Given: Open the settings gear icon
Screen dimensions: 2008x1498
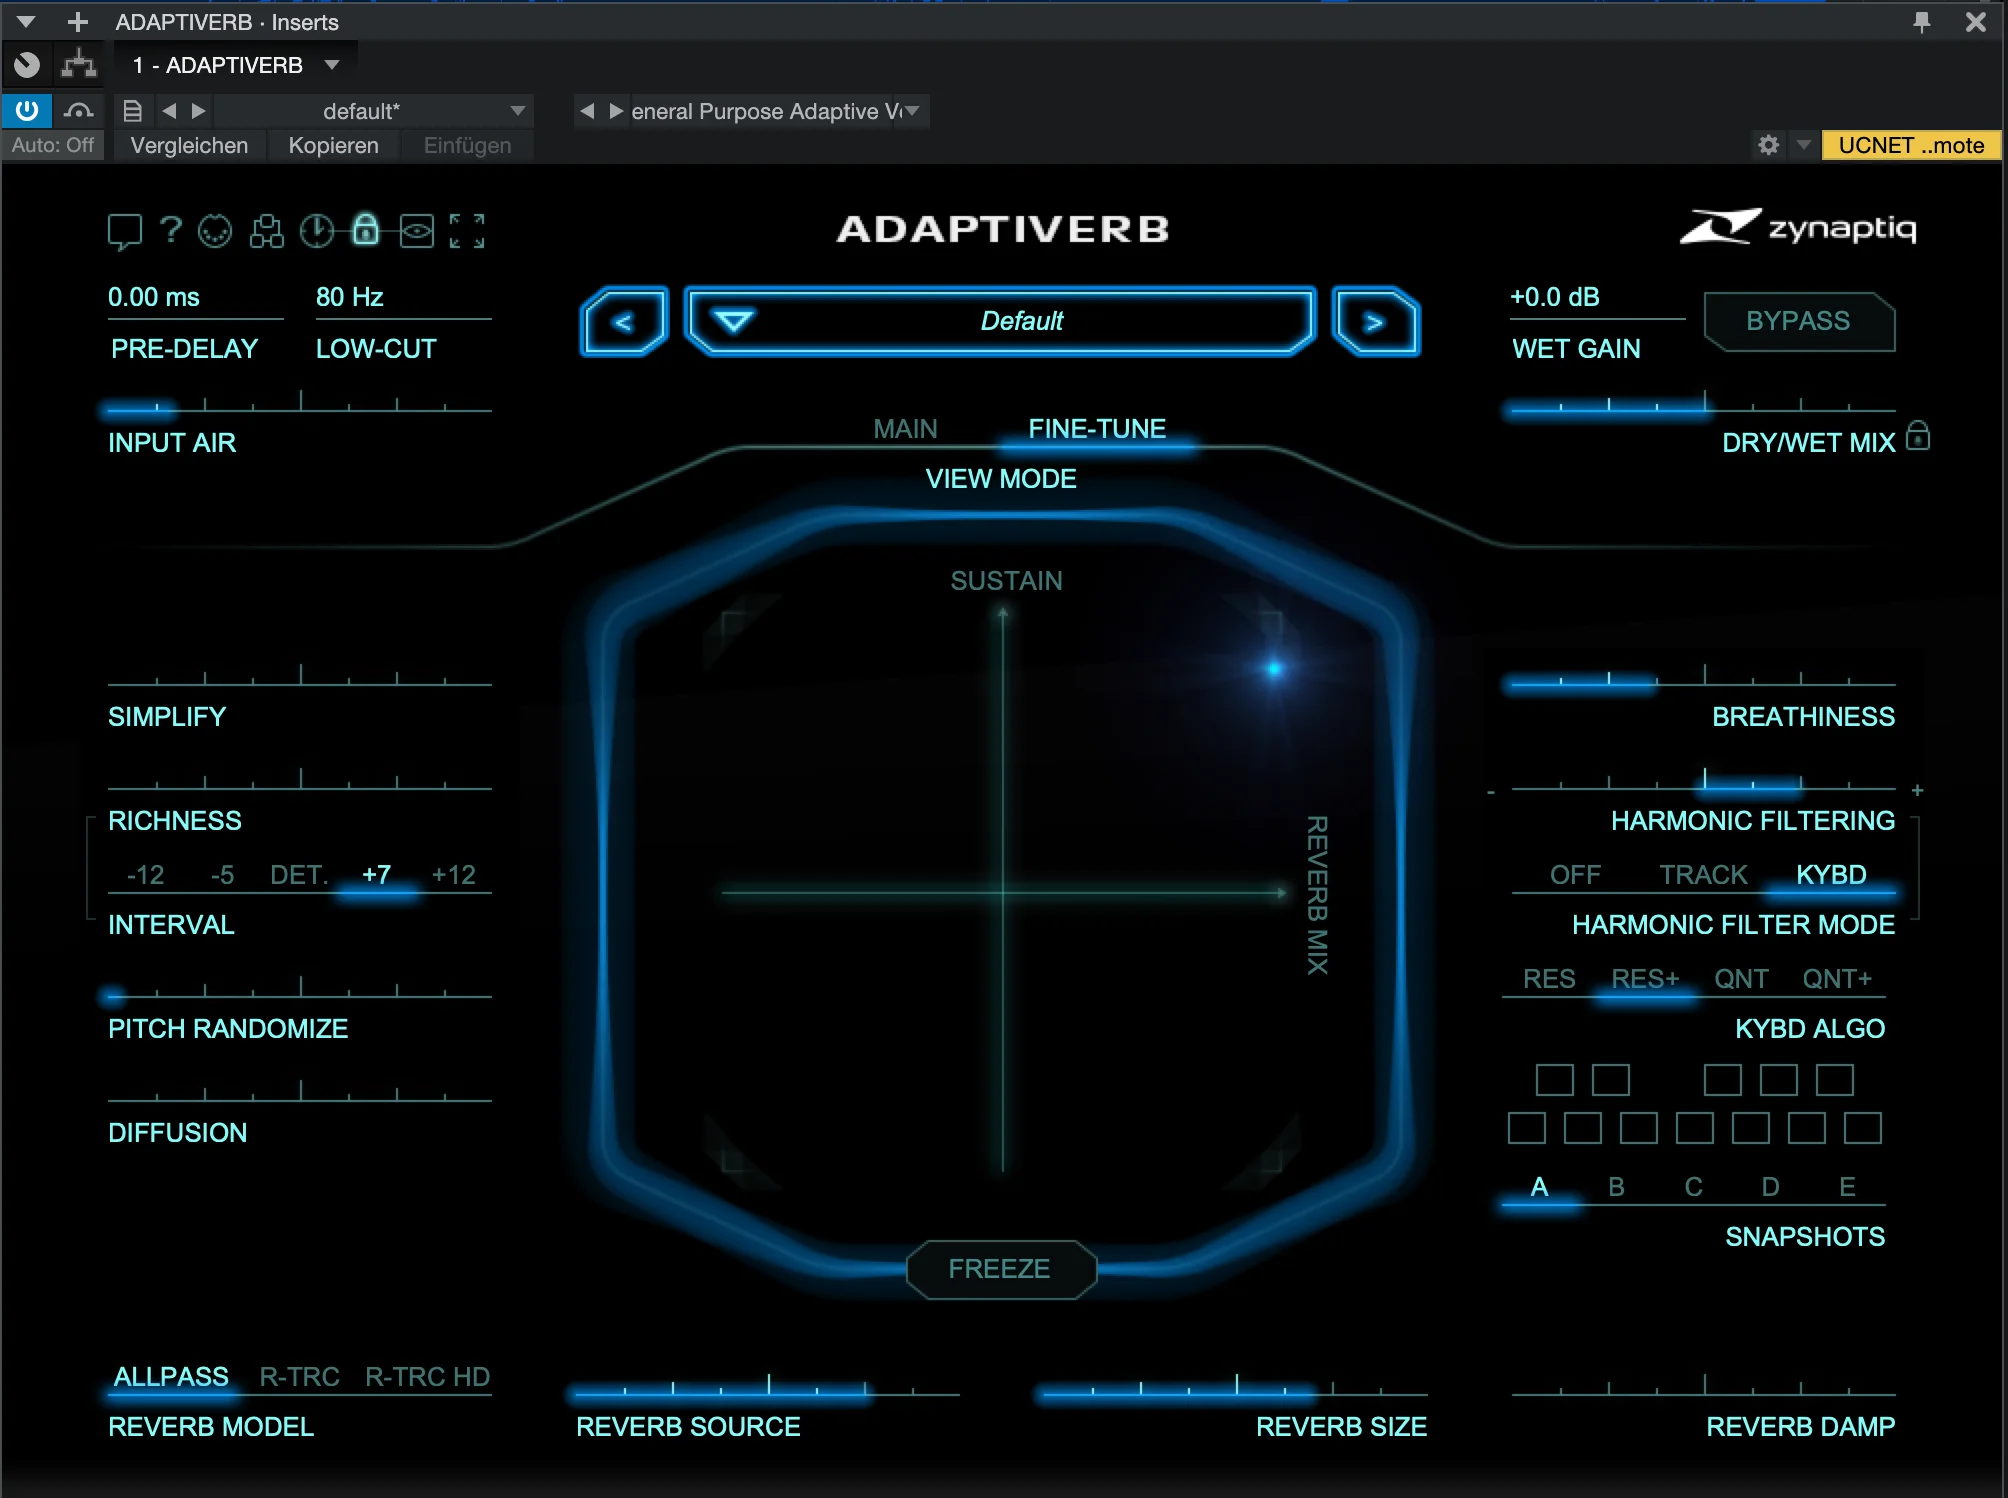Looking at the screenshot, I should [x=1768, y=145].
